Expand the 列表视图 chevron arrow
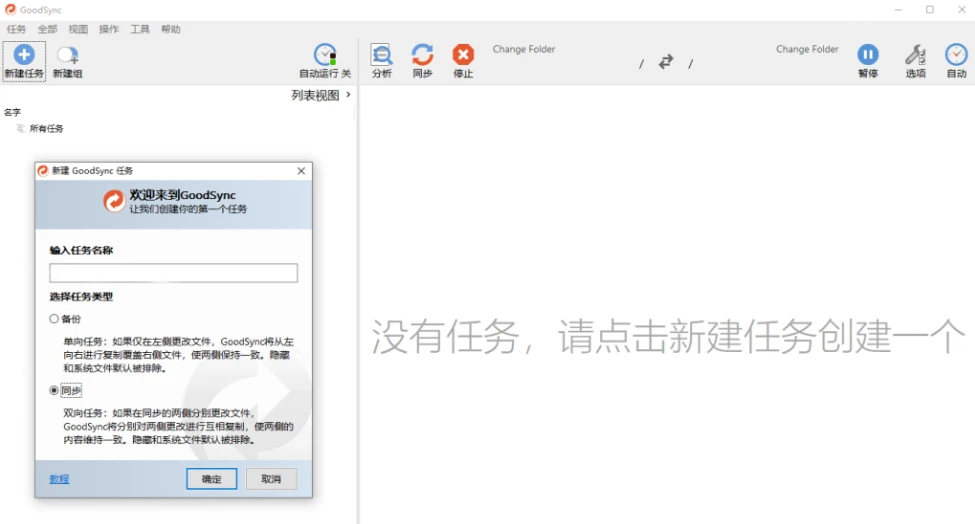The width and height of the screenshot is (975, 524). click(348, 95)
